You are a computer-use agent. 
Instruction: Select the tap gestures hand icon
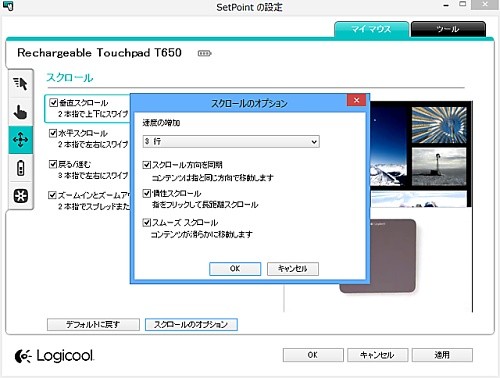[x=20, y=112]
